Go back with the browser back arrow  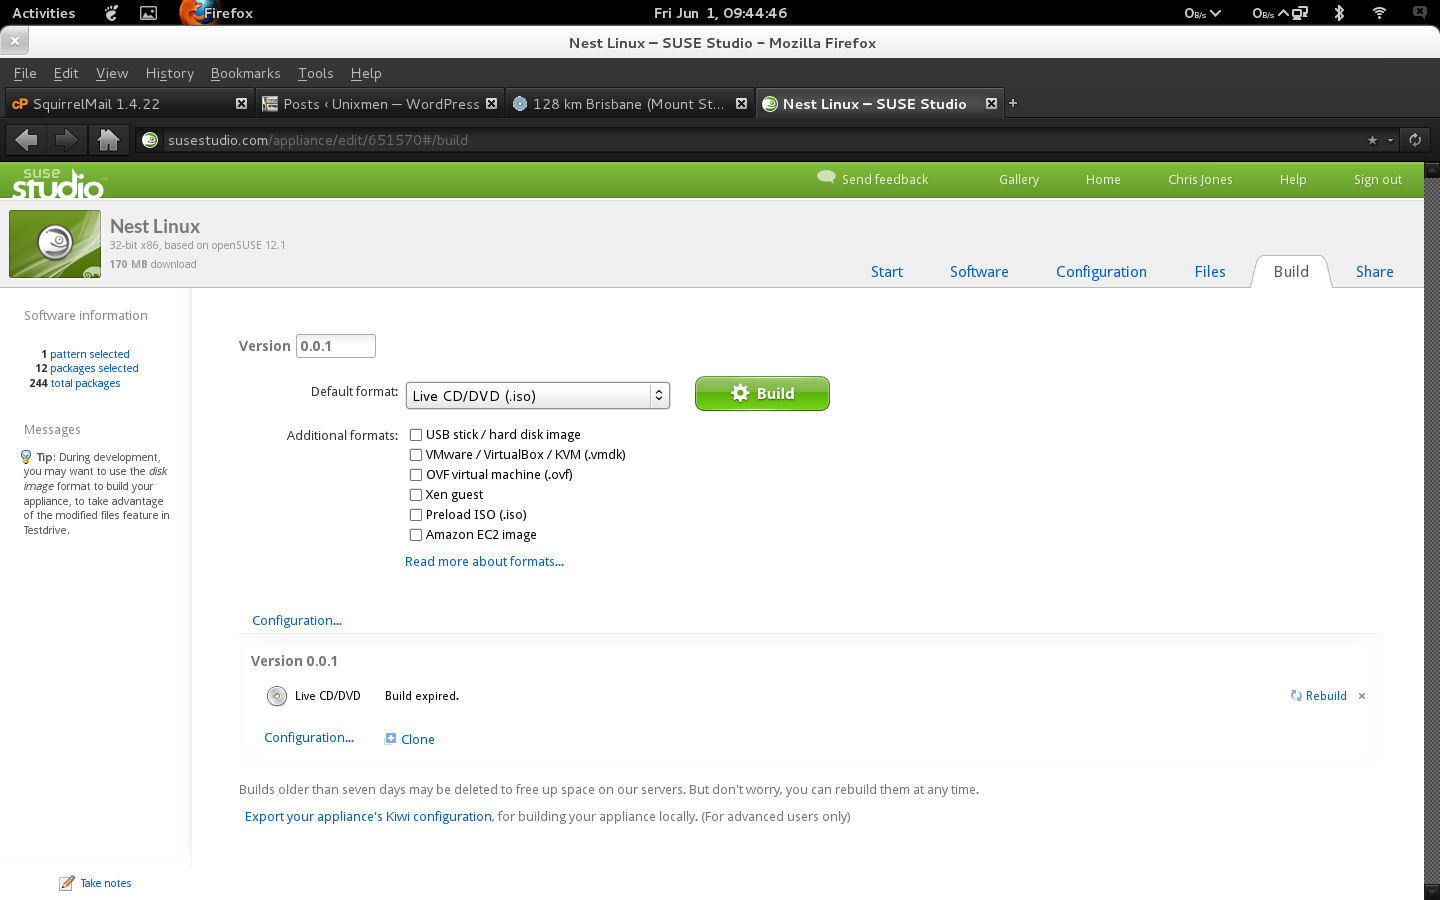click(x=27, y=140)
